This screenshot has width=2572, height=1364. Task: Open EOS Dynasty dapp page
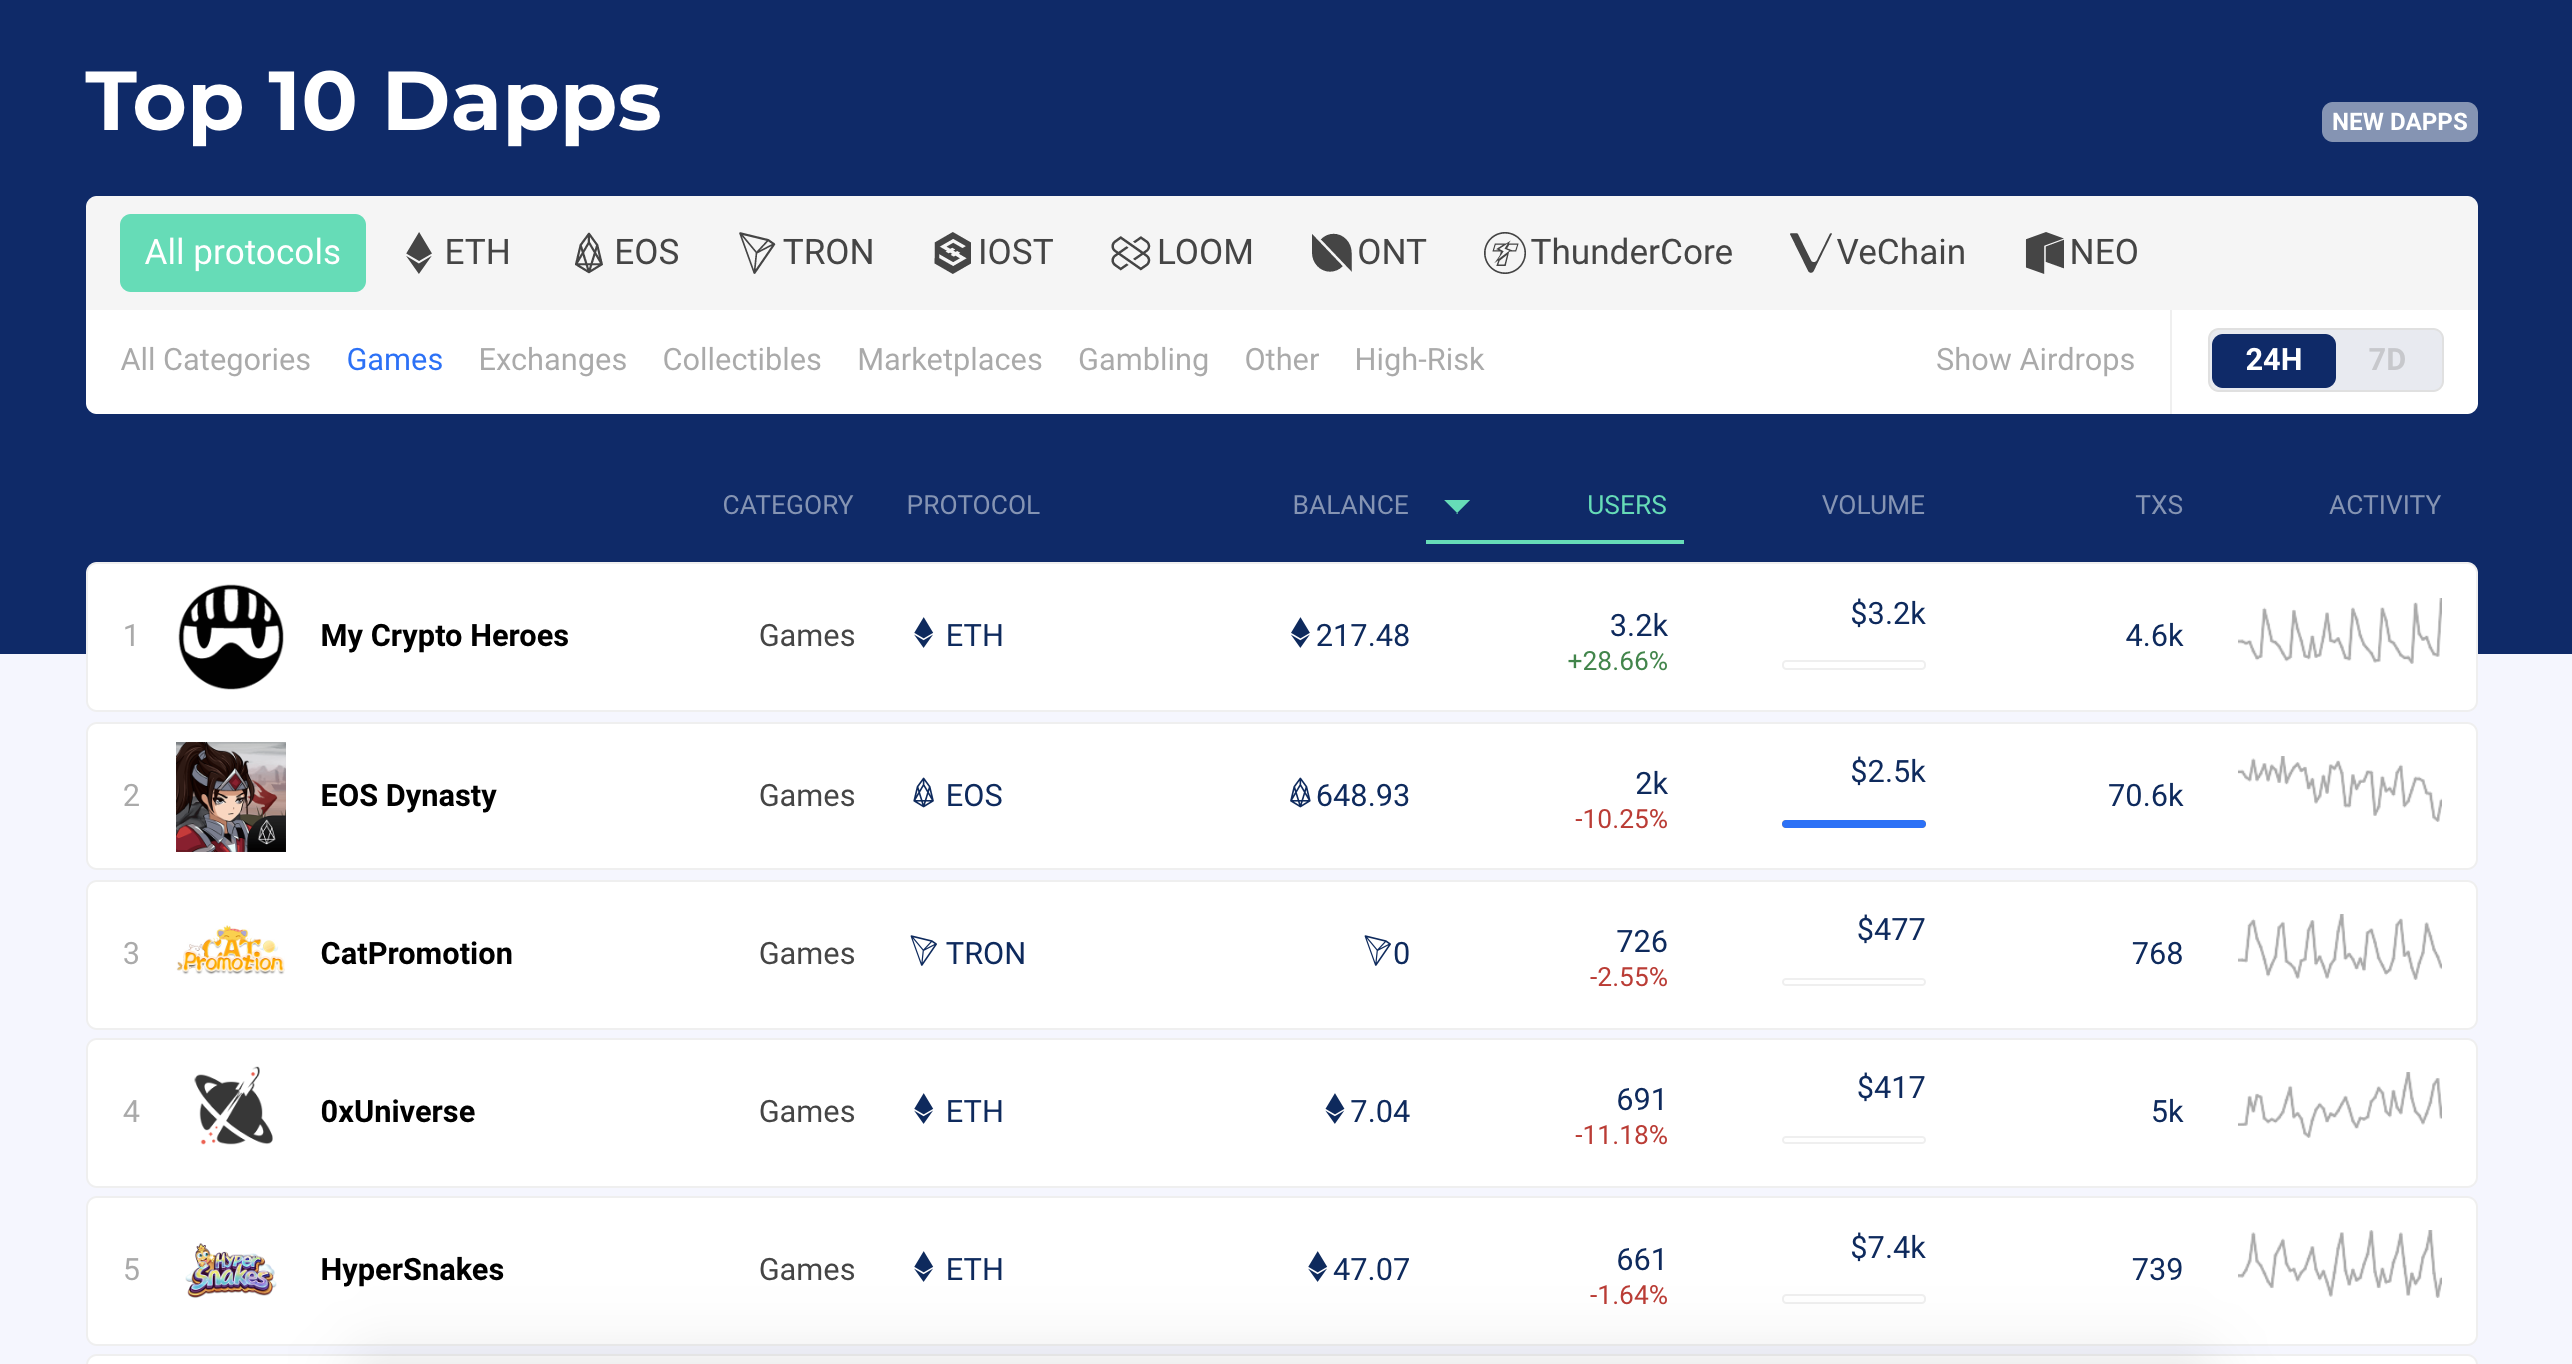[408, 796]
